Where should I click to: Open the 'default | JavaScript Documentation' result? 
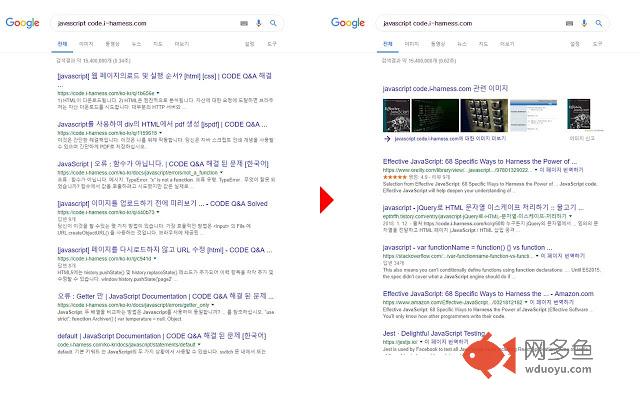162,336
